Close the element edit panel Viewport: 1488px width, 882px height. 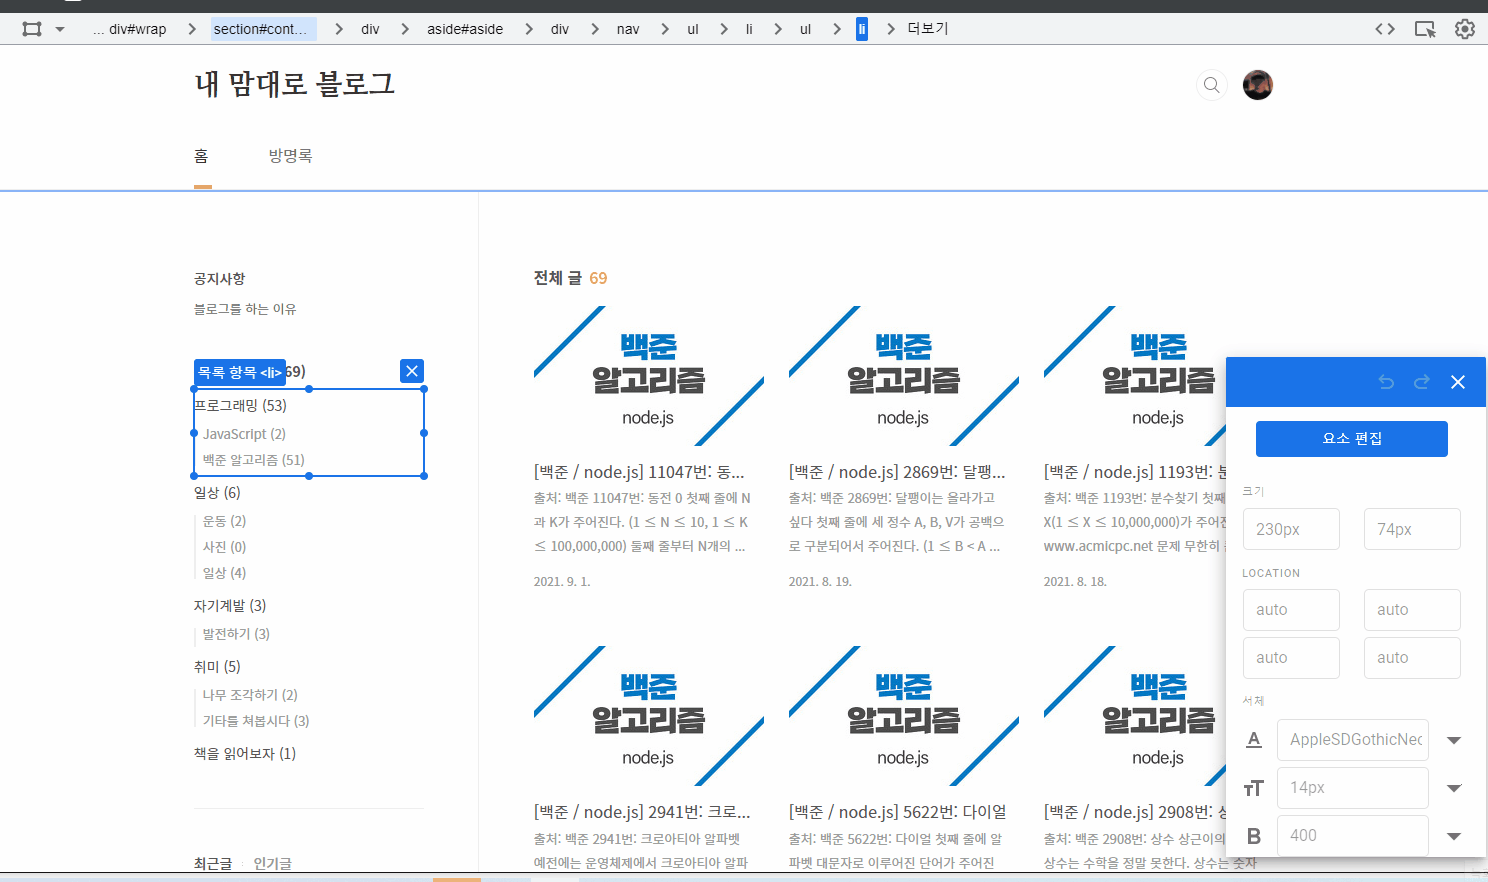click(x=1458, y=382)
